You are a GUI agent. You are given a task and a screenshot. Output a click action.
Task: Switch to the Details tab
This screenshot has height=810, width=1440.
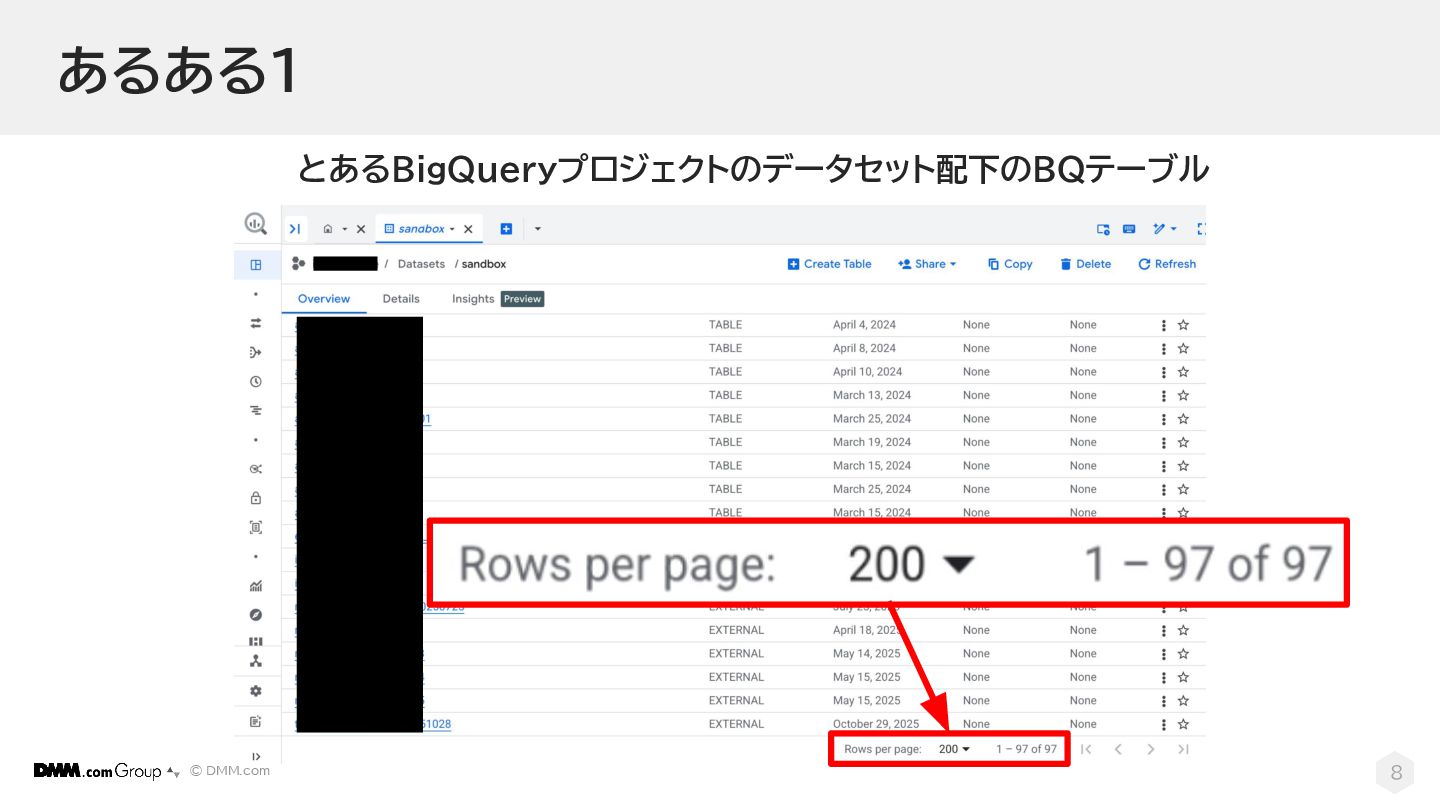pyautogui.click(x=401, y=299)
